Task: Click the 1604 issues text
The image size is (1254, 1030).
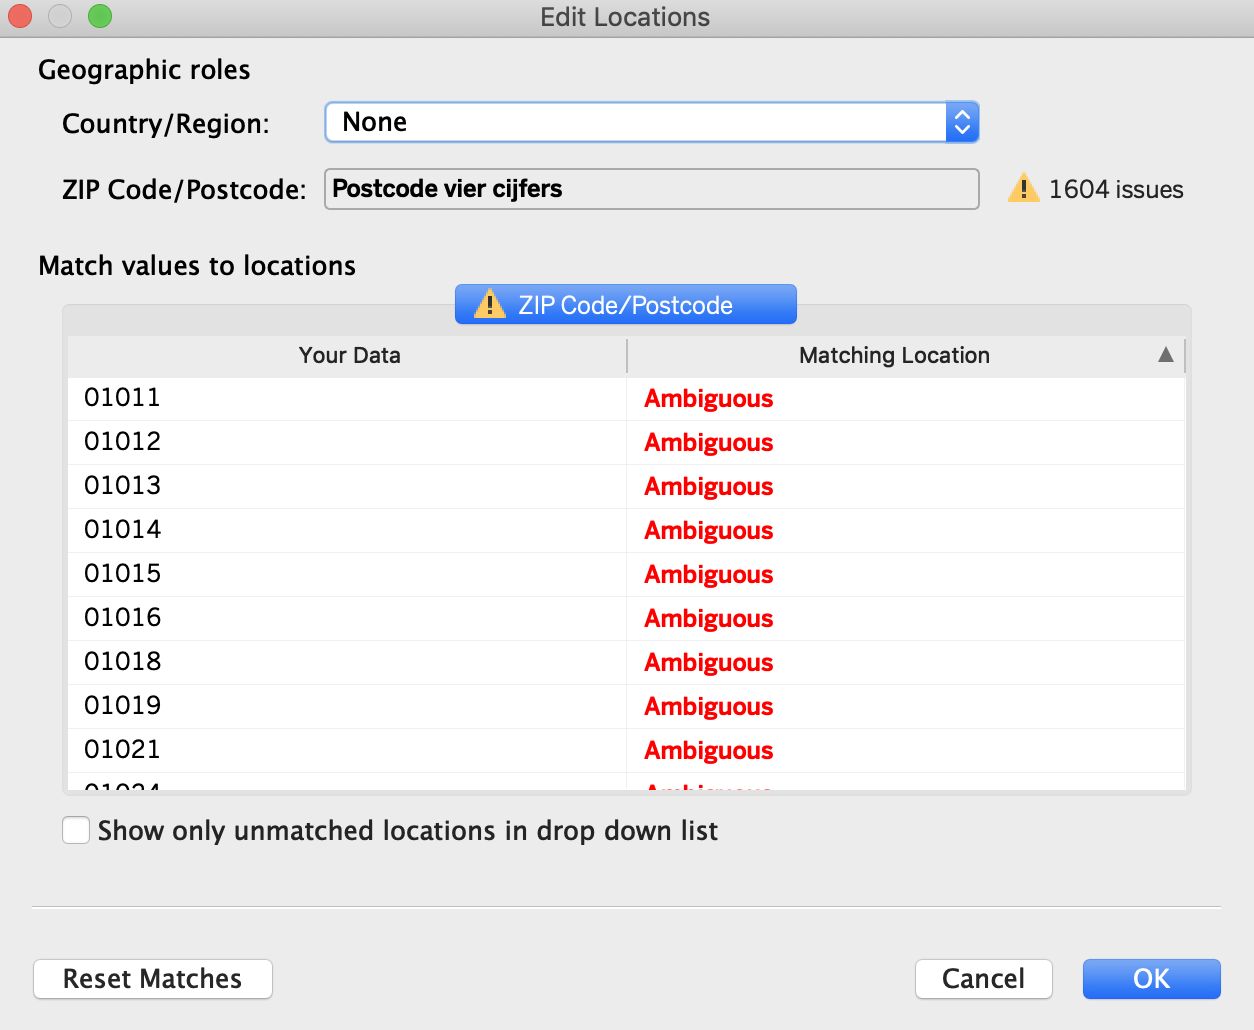Action: (1115, 189)
